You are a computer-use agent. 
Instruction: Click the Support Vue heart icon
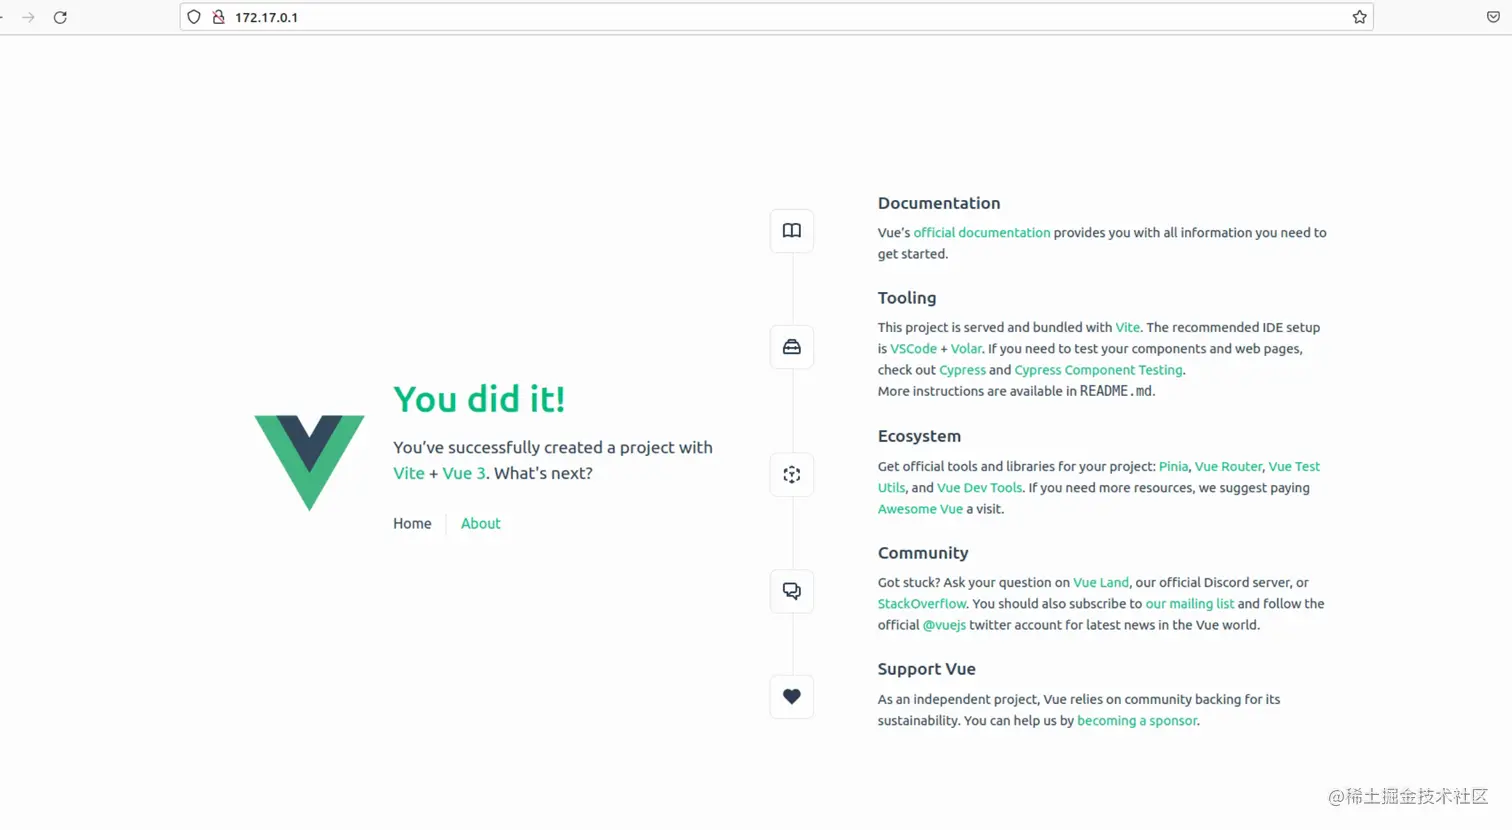(x=791, y=697)
